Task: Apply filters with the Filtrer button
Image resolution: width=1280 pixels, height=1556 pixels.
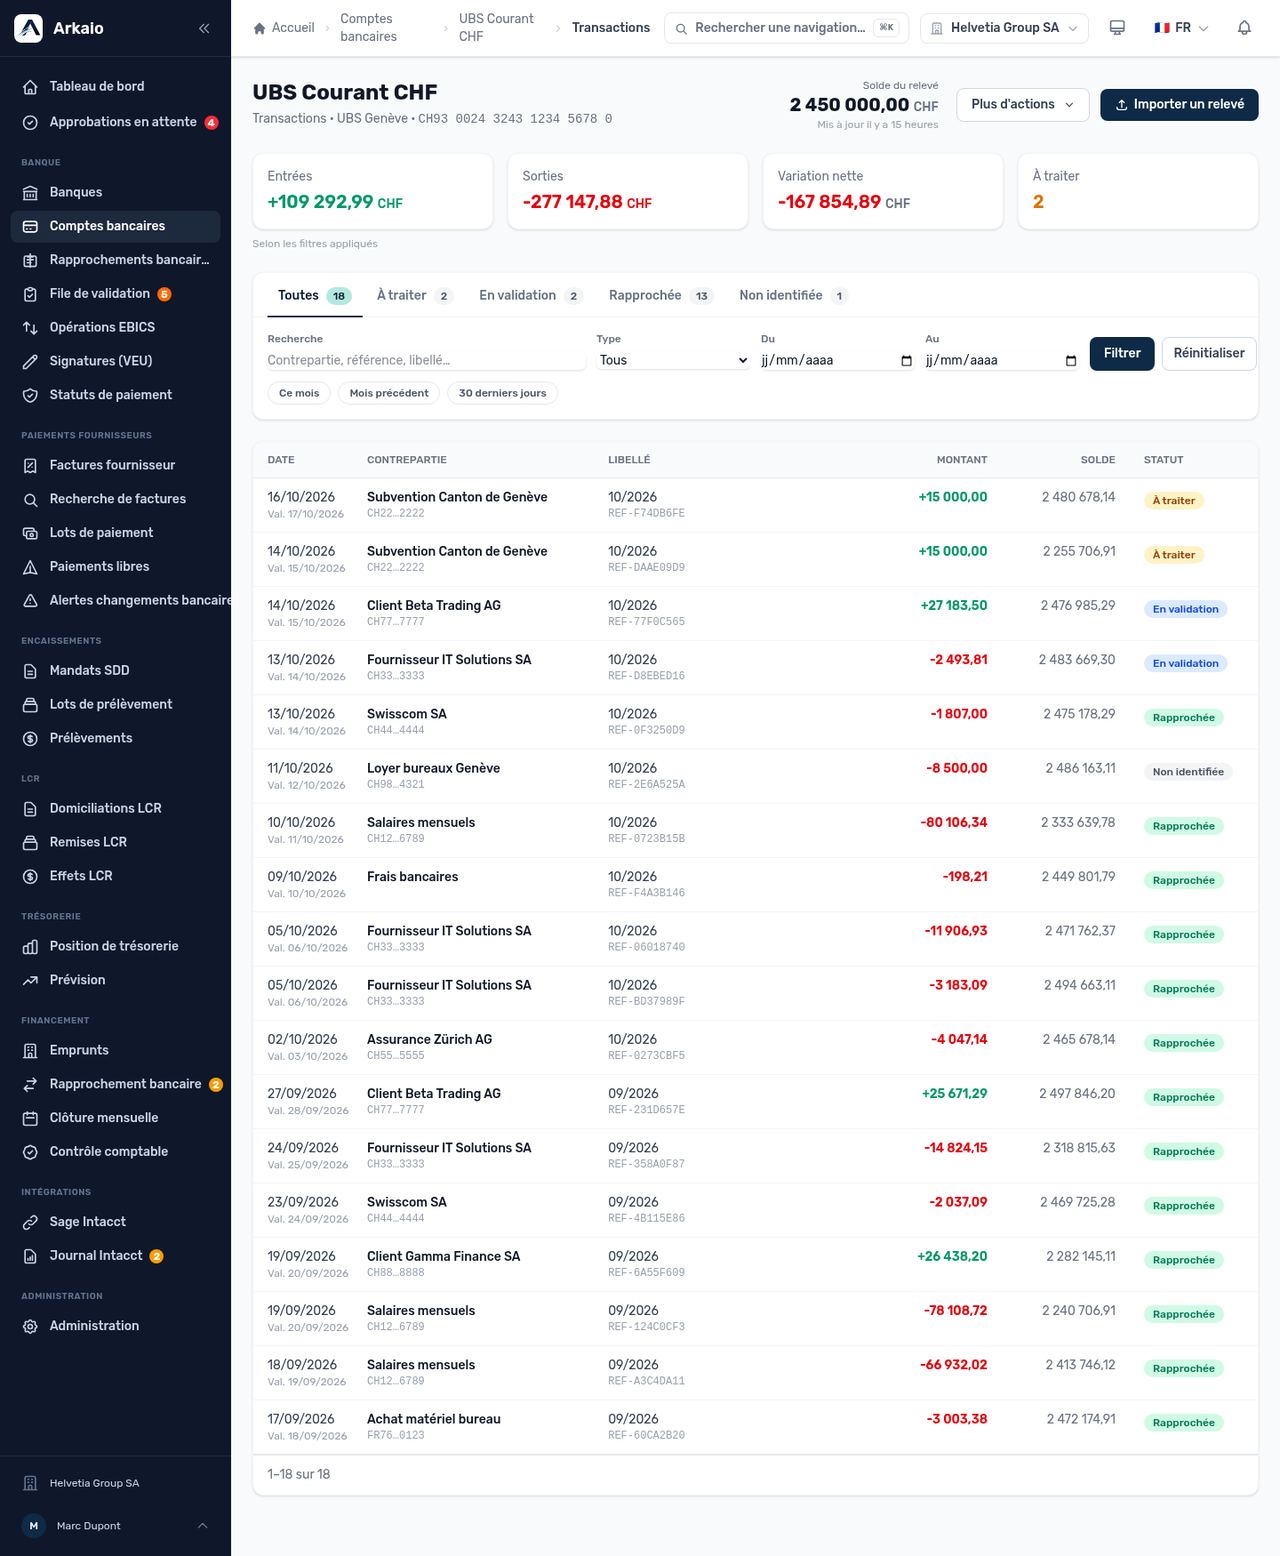Action: tap(1122, 354)
